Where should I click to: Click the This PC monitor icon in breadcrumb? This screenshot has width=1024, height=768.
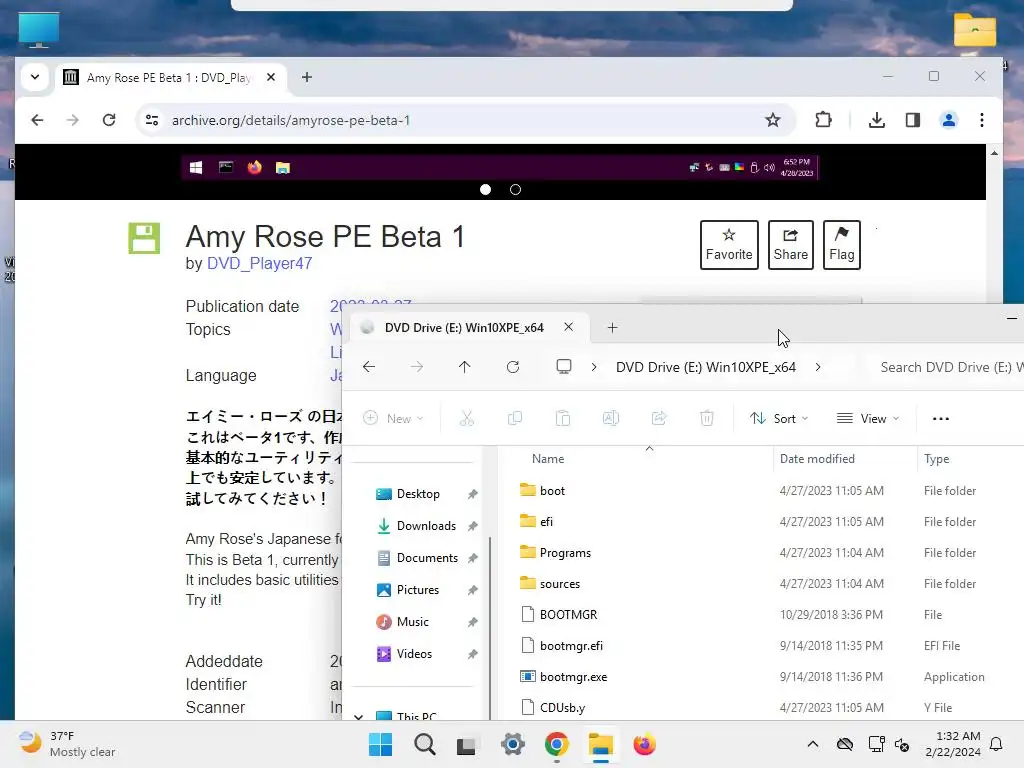(x=564, y=367)
